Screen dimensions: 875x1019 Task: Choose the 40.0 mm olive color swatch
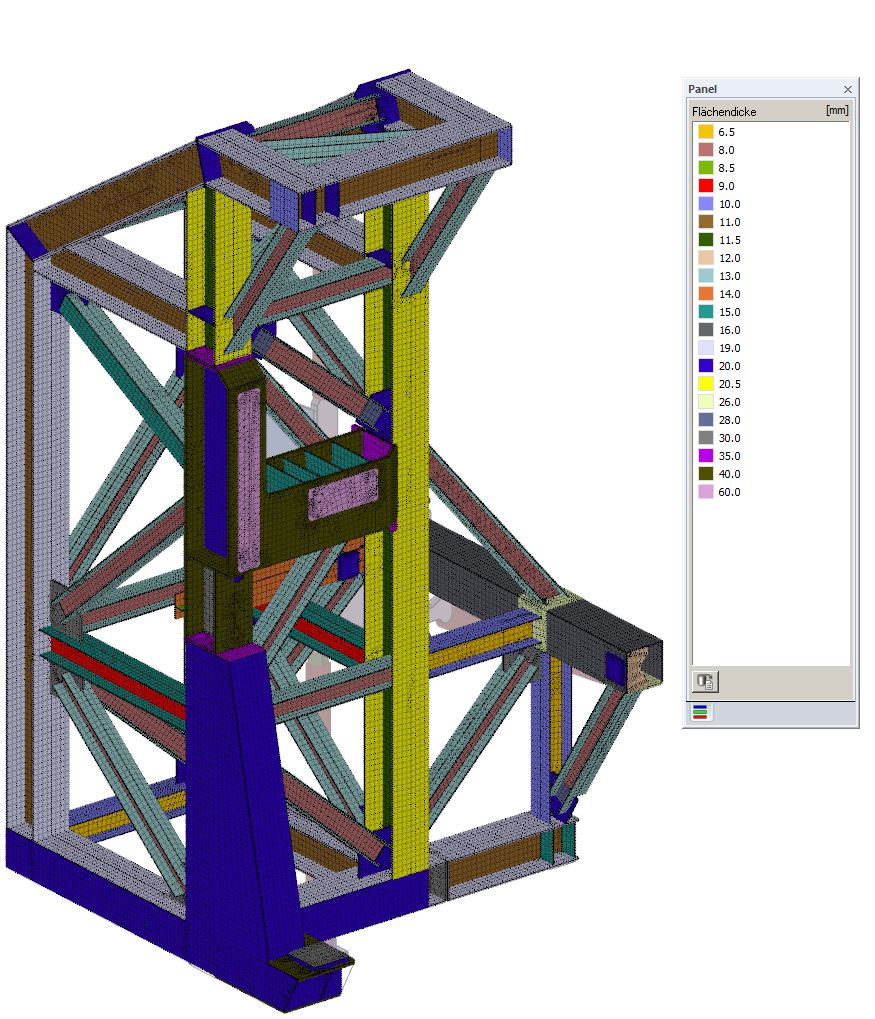pyautogui.click(x=706, y=474)
